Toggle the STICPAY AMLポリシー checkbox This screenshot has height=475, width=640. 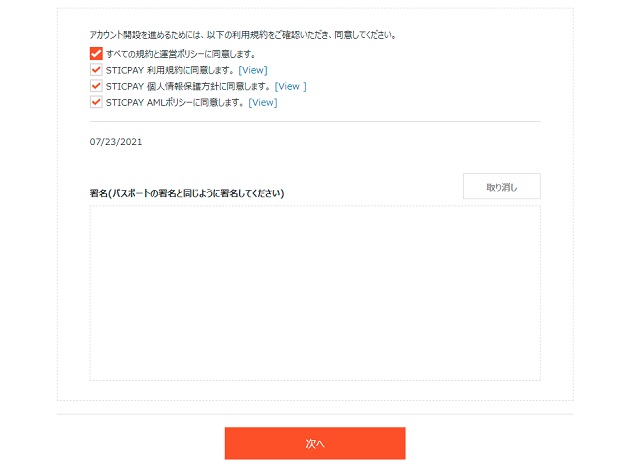[96, 102]
